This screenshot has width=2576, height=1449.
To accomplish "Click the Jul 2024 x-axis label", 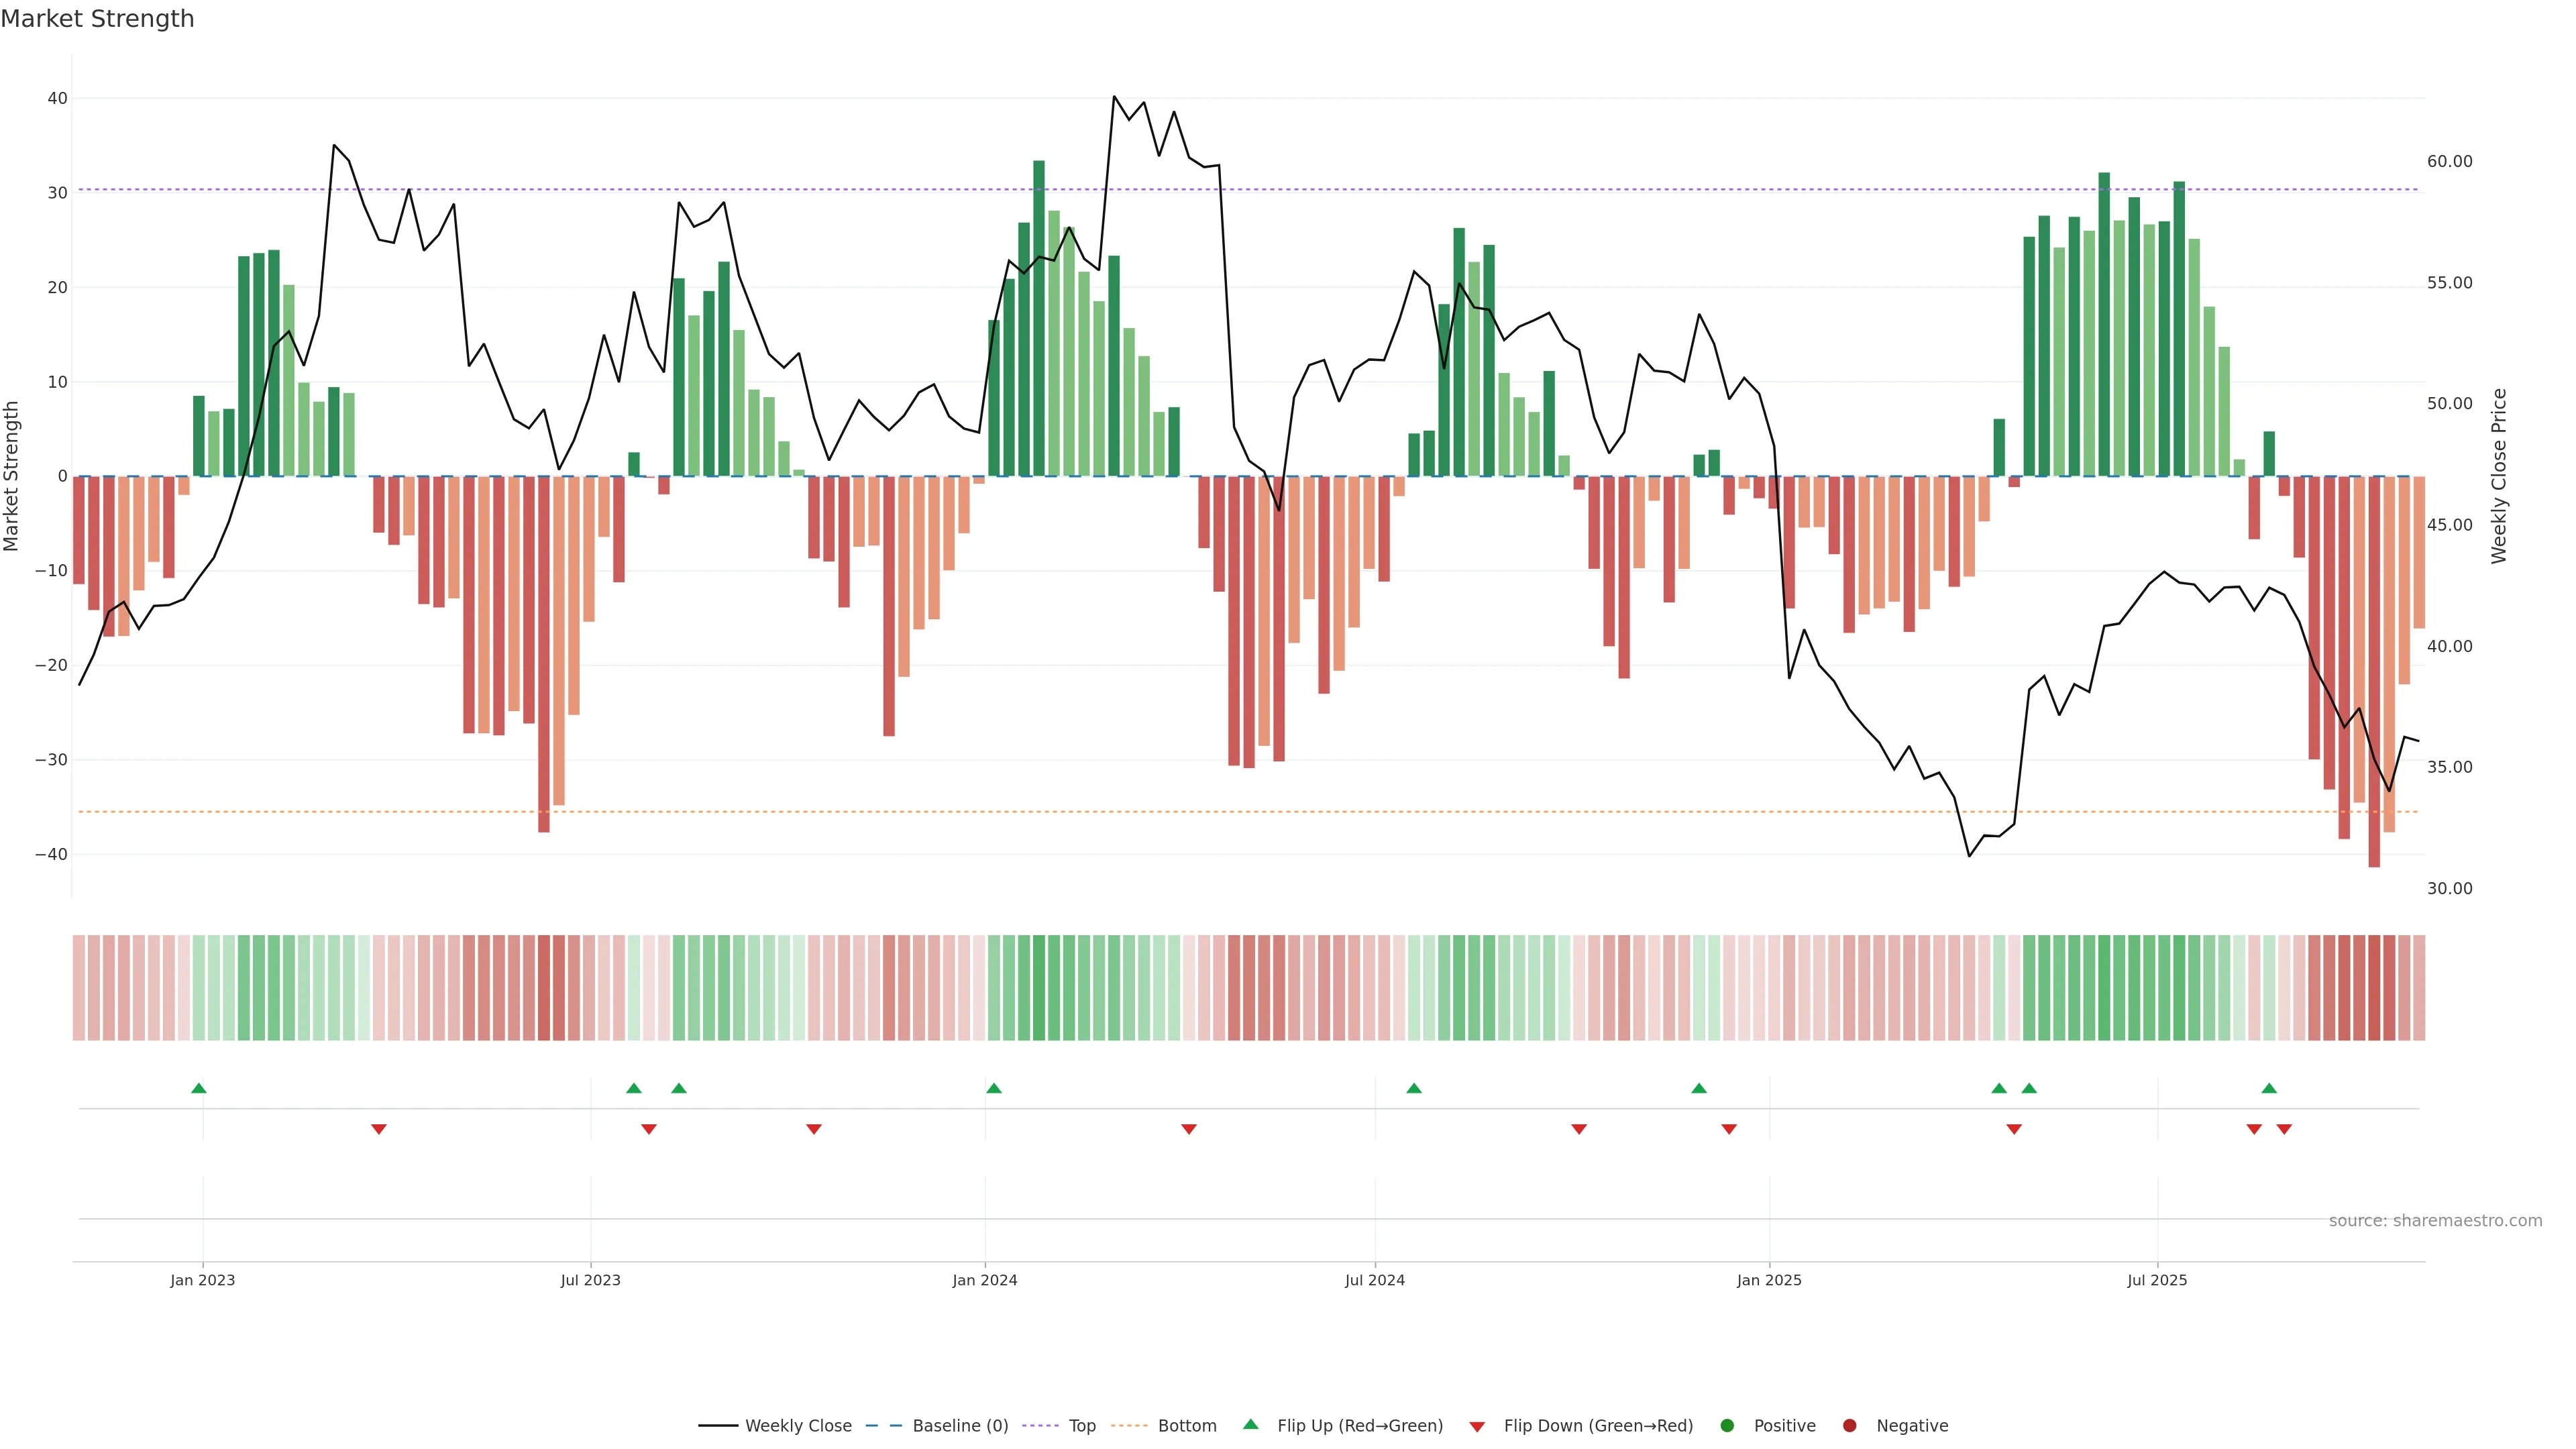I will (1374, 1280).
